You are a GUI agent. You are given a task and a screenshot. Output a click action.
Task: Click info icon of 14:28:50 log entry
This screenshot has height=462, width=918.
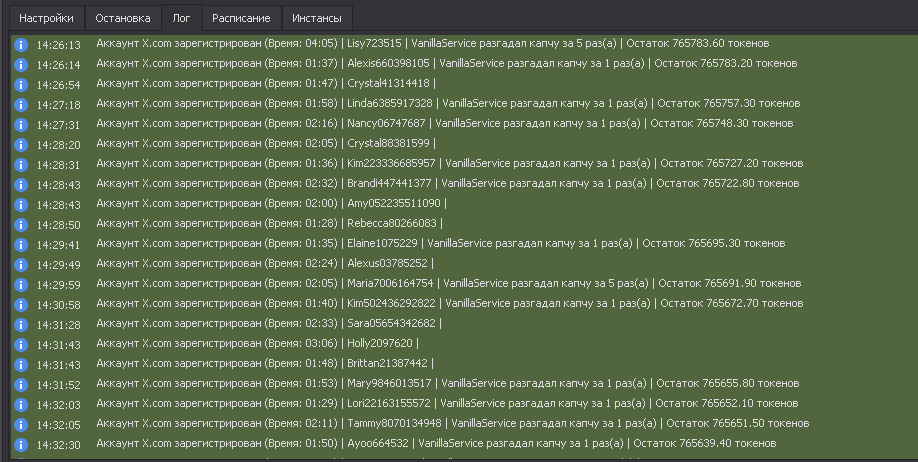click(21, 225)
